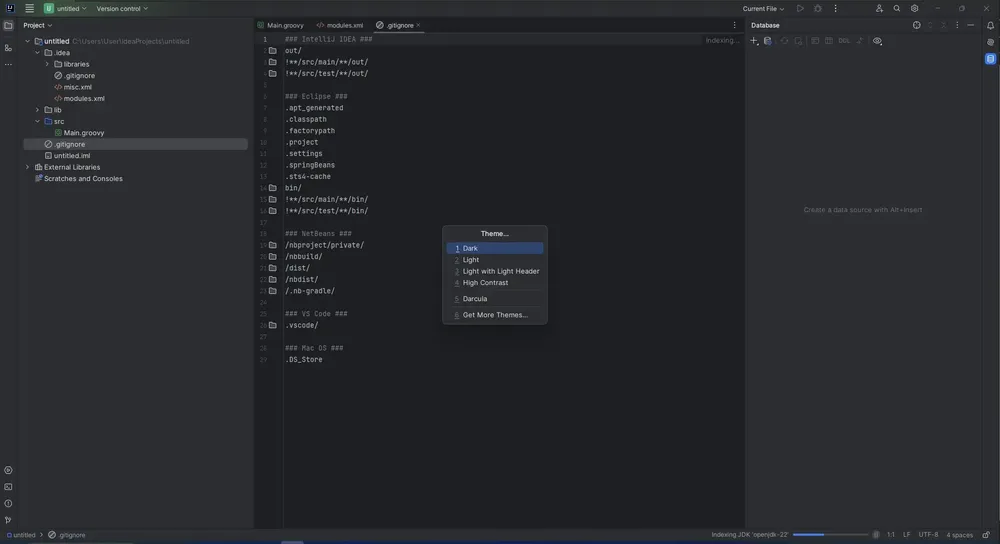
Task: Toggle read-only lock icon in status bar
Action: [x=986, y=534]
